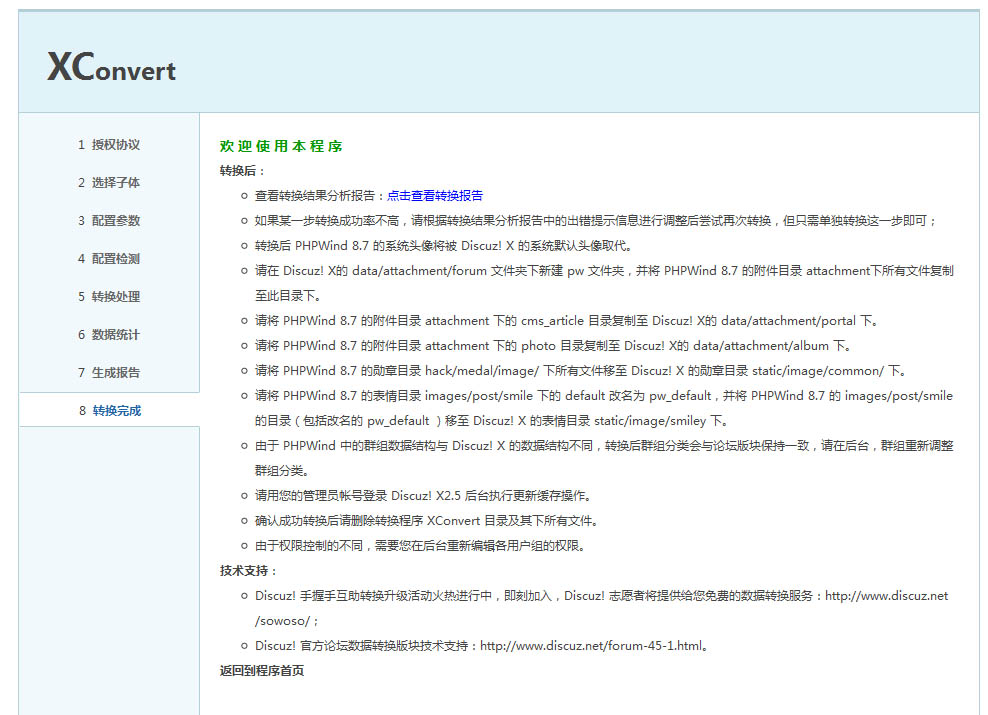988x715 pixels.
Task: Select step 2 选择子体 in sidebar
Action: [109, 183]
